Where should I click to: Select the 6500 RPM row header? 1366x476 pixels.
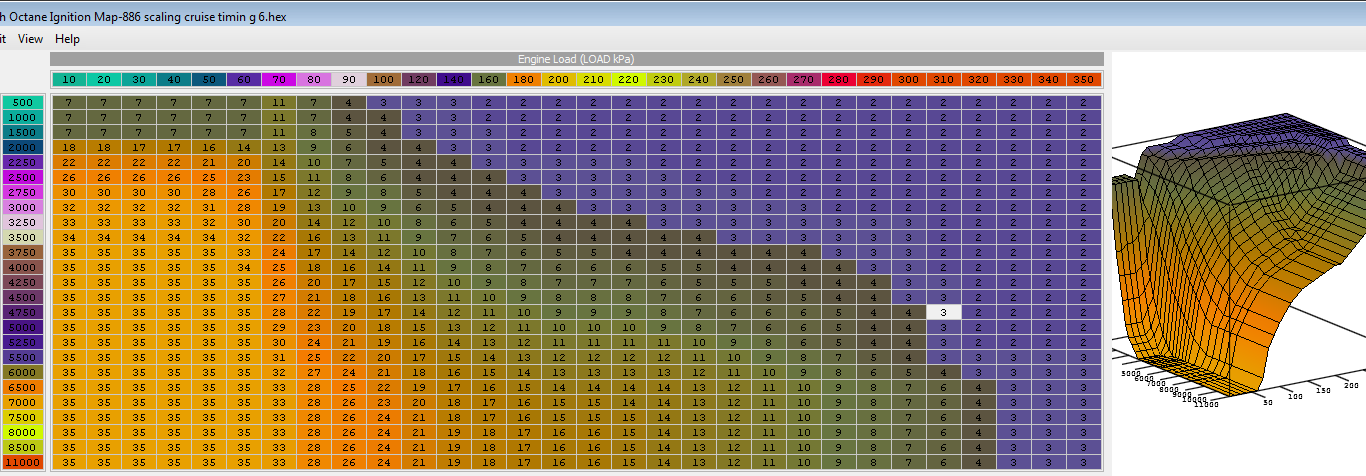coord(23,387)
